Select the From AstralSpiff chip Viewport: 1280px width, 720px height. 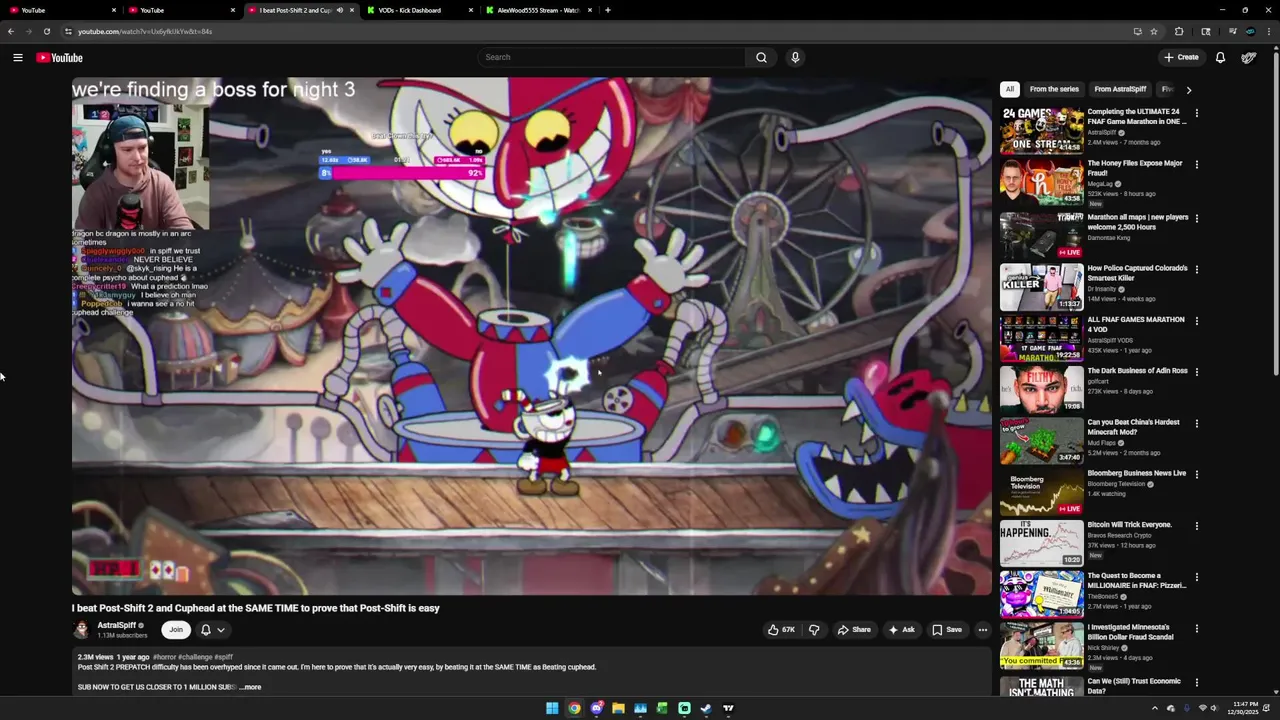click(1120, 89)
